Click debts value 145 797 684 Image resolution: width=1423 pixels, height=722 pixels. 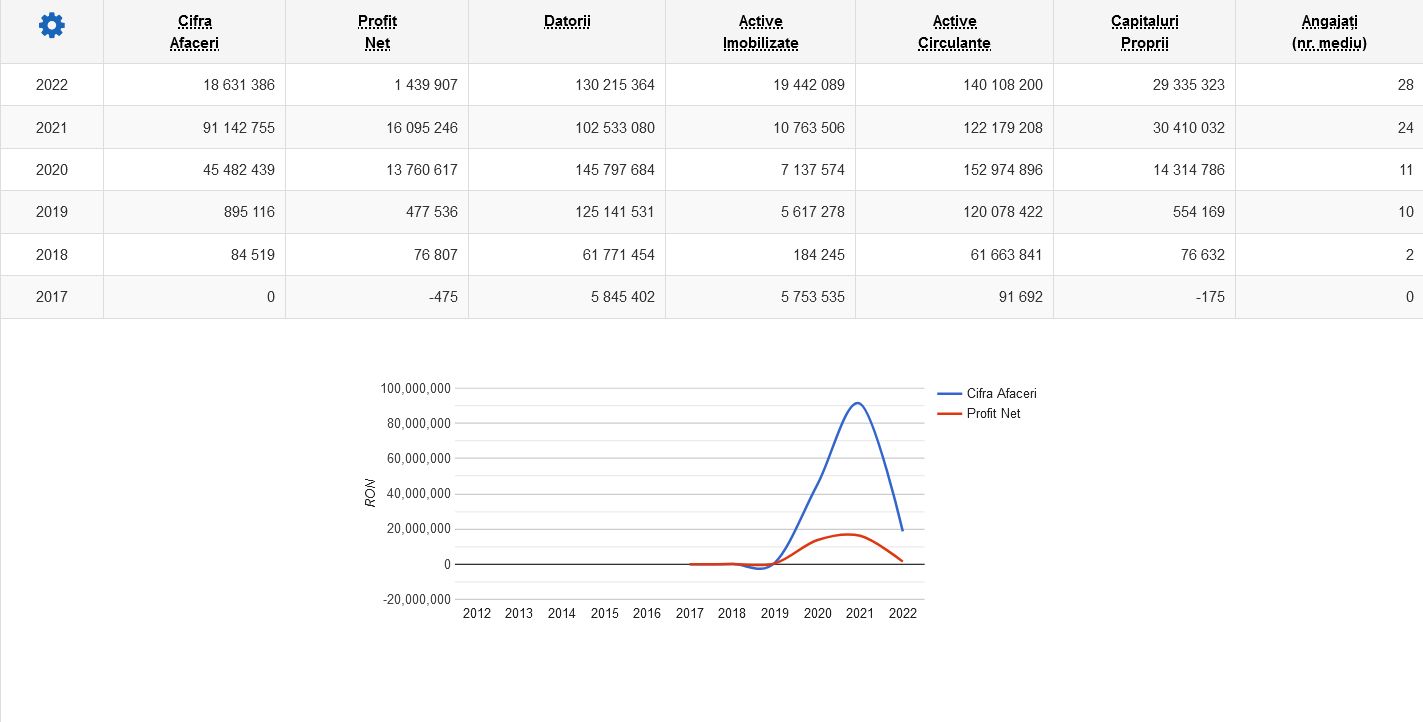pyautogui.click(x=615, y=170)
